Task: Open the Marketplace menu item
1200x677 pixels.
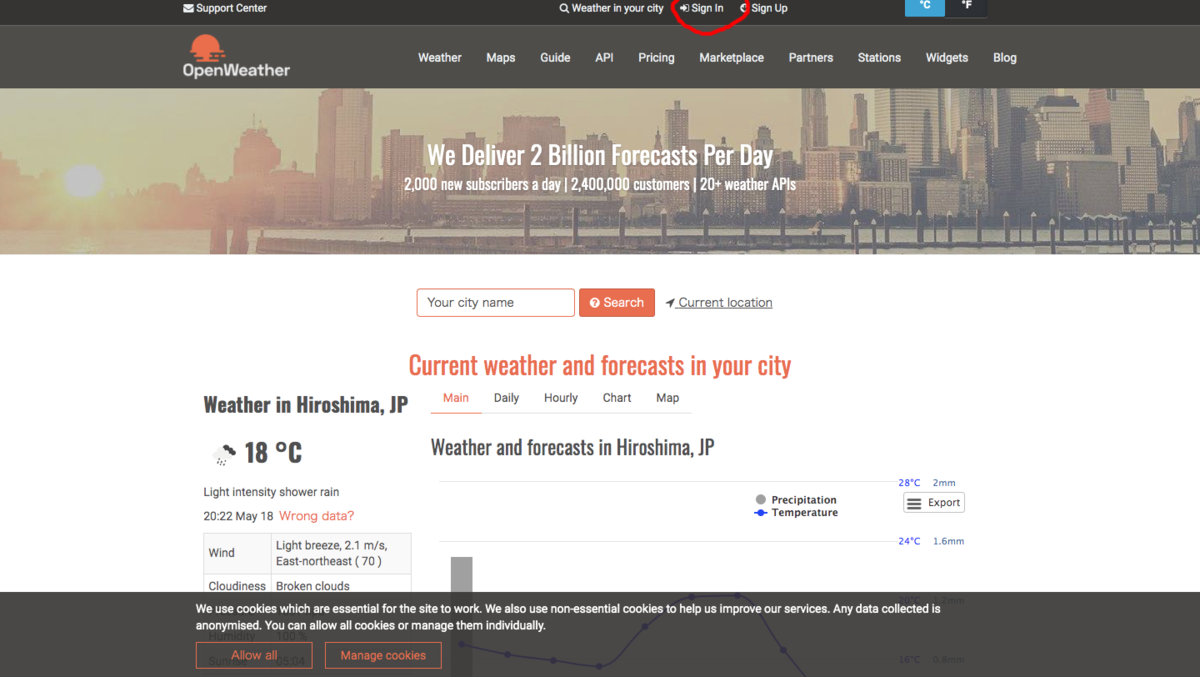Action: pos(731,58)
